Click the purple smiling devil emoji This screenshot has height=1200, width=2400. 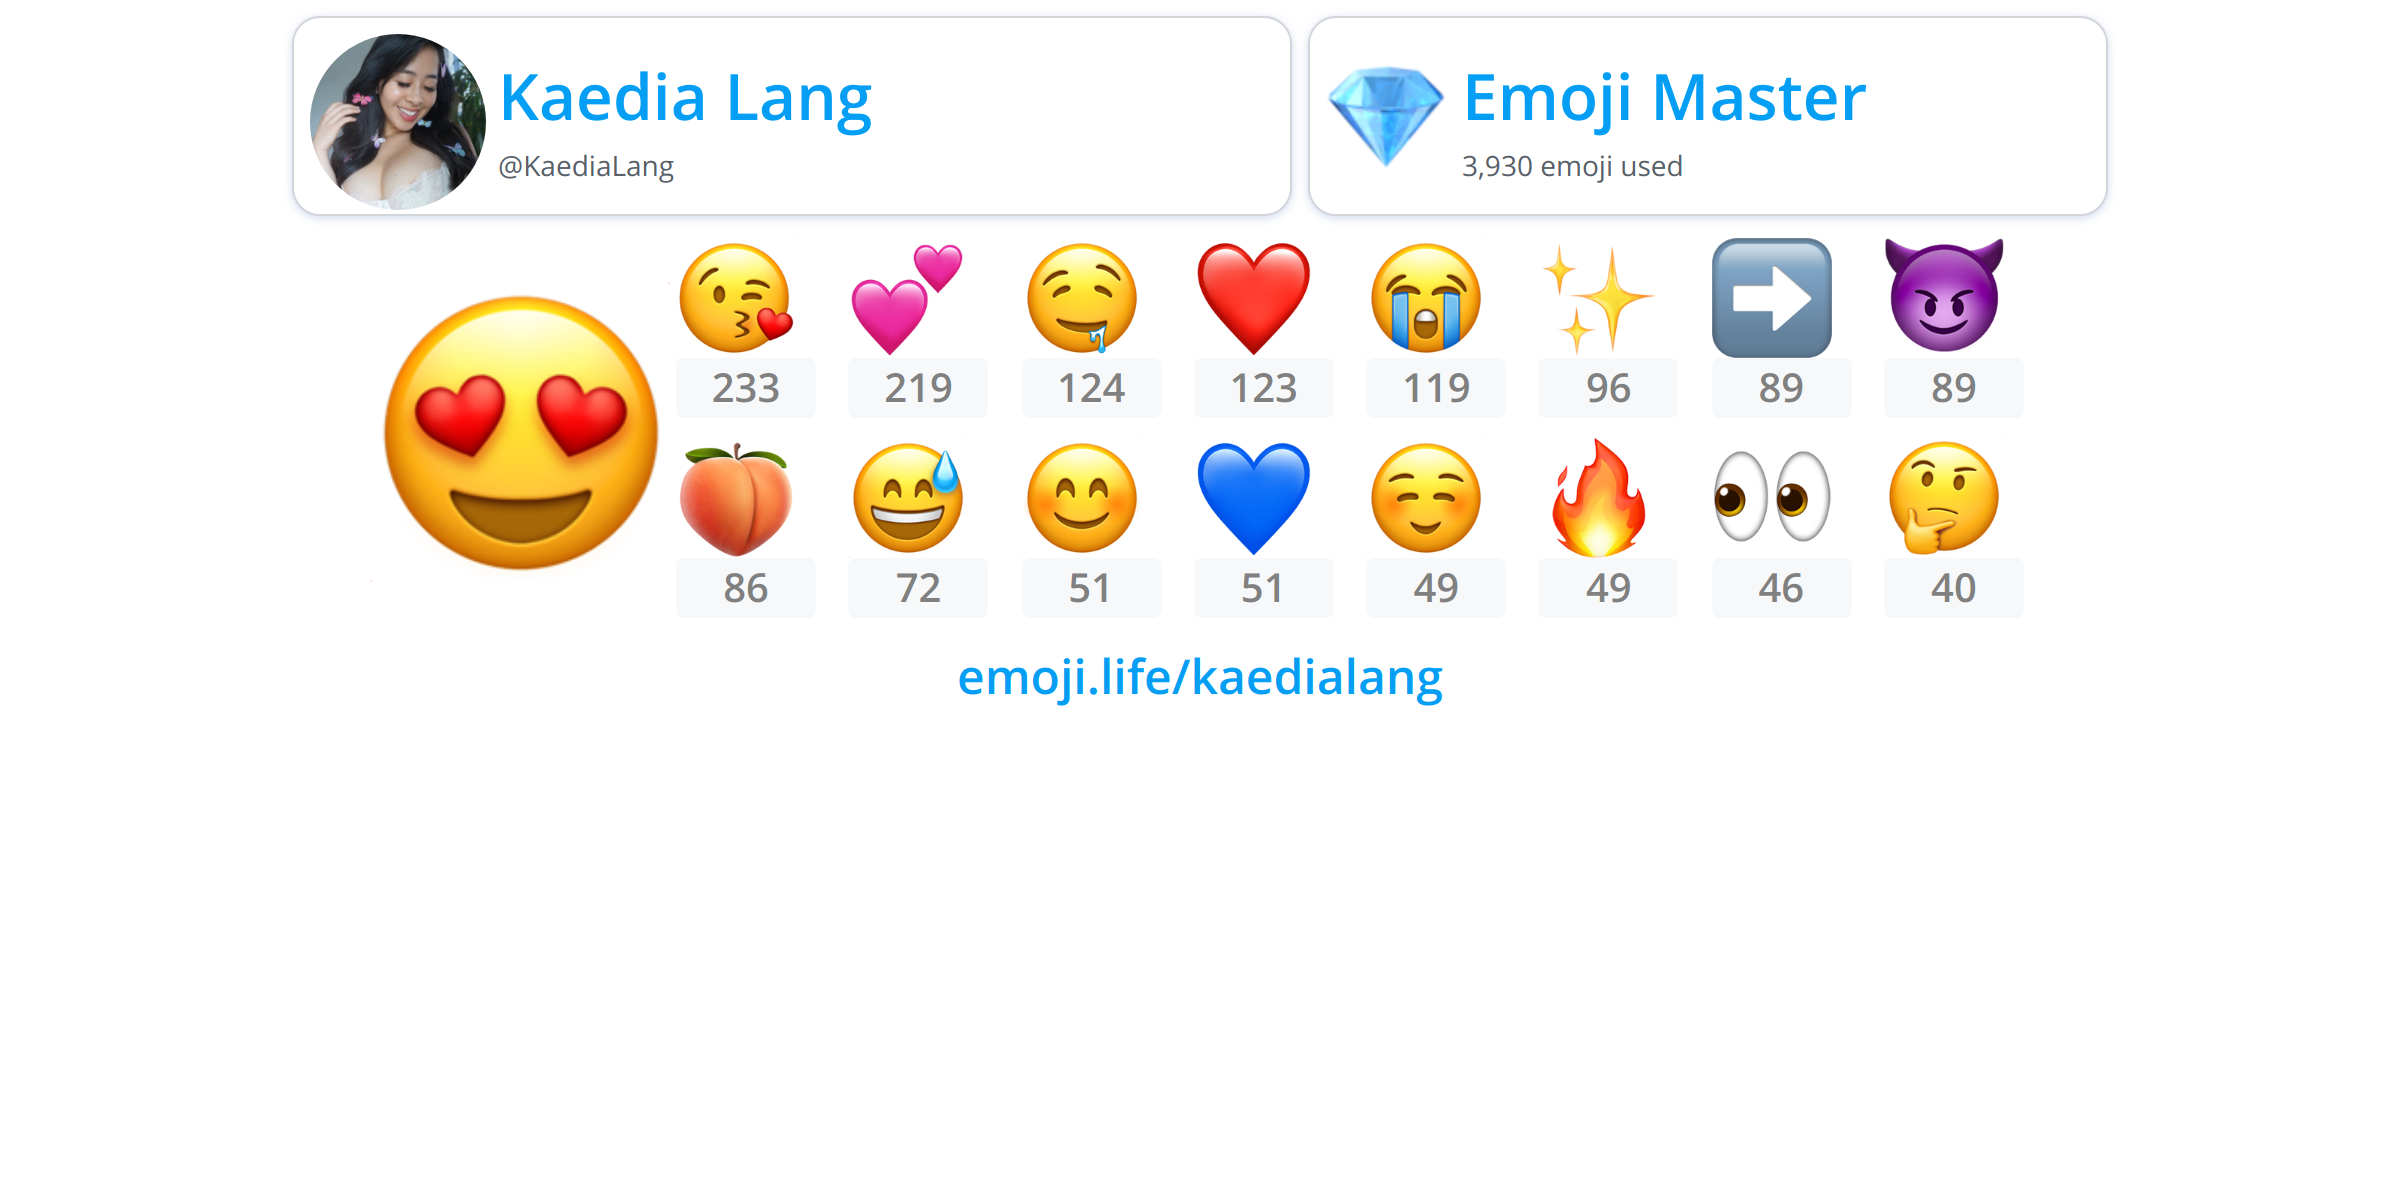(1944, 296)
